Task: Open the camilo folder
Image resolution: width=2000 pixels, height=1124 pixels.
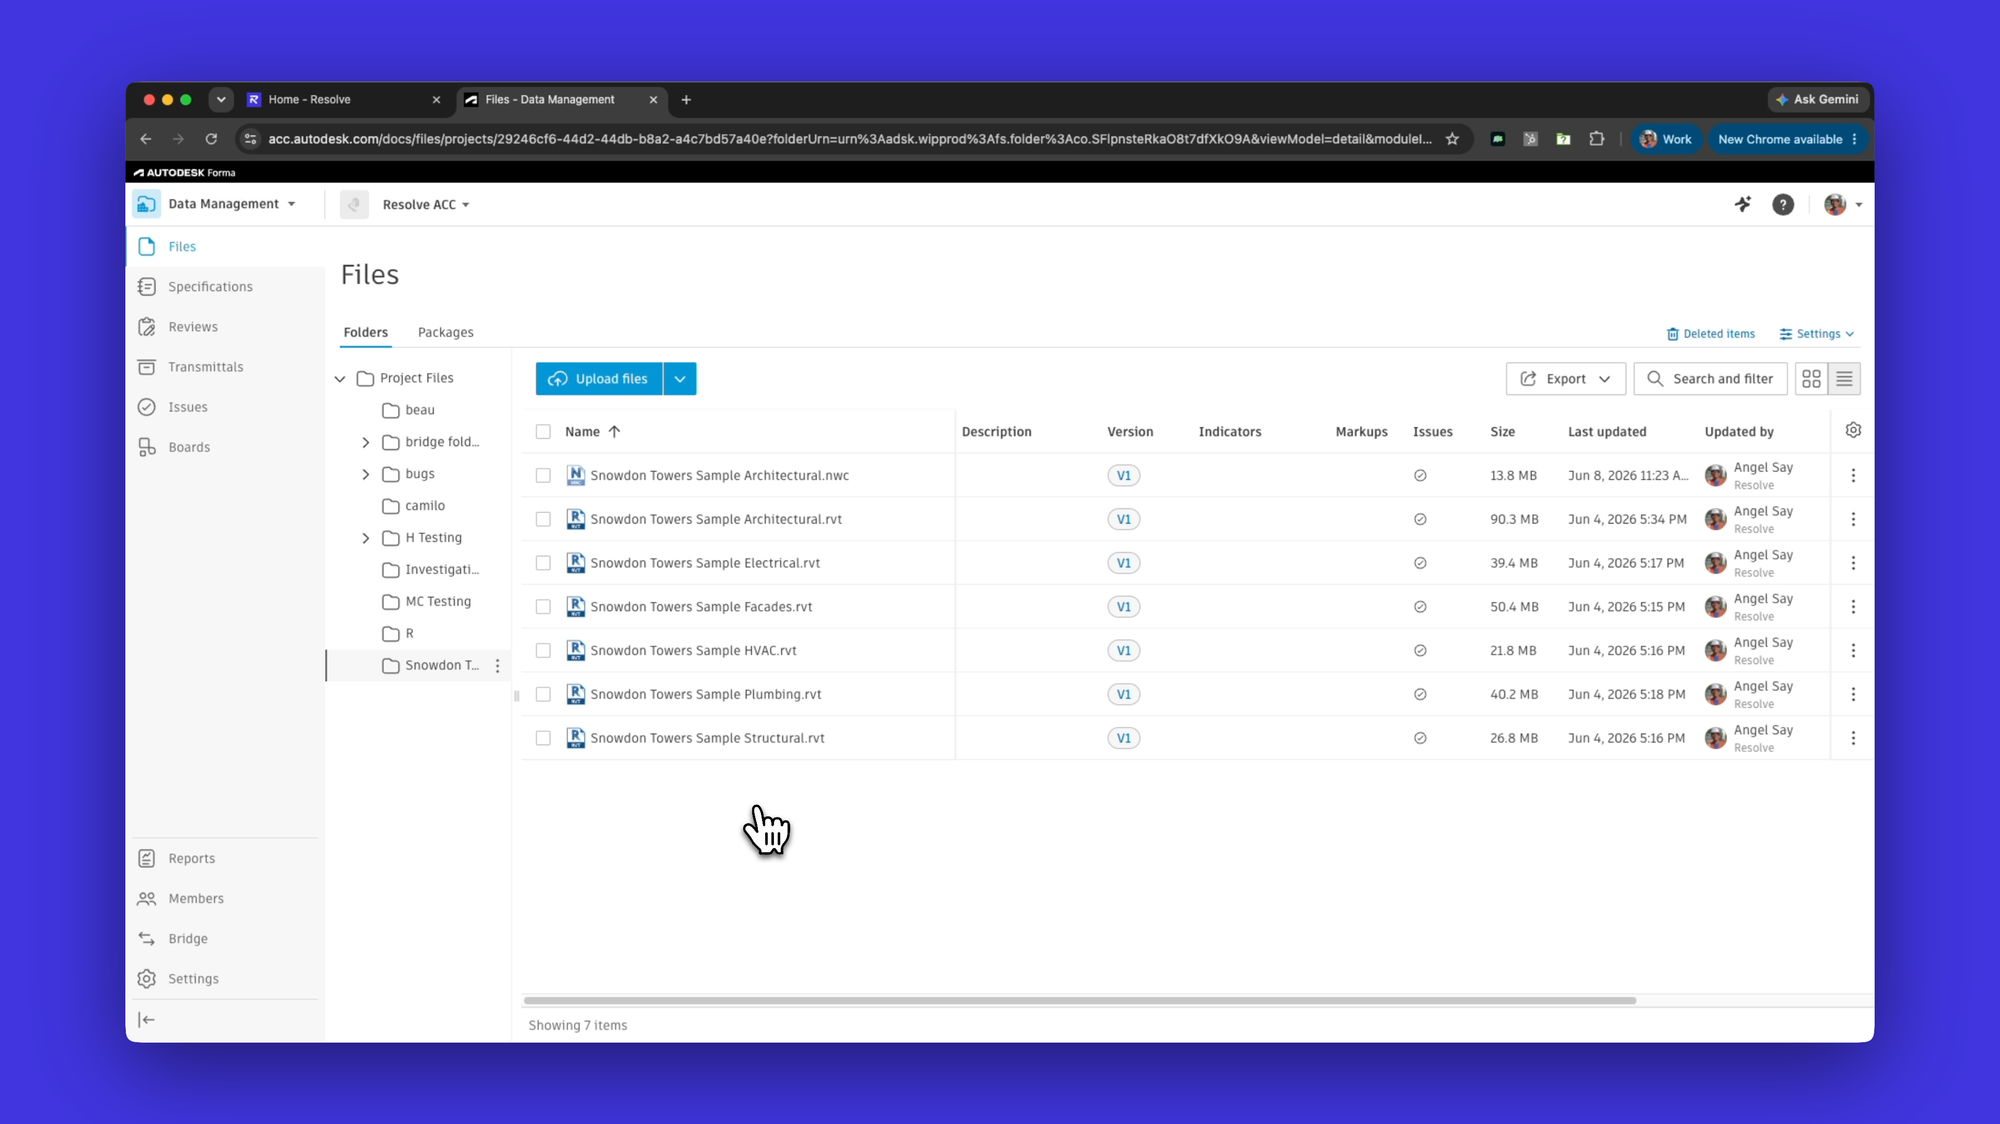Action: coord(424,506)
